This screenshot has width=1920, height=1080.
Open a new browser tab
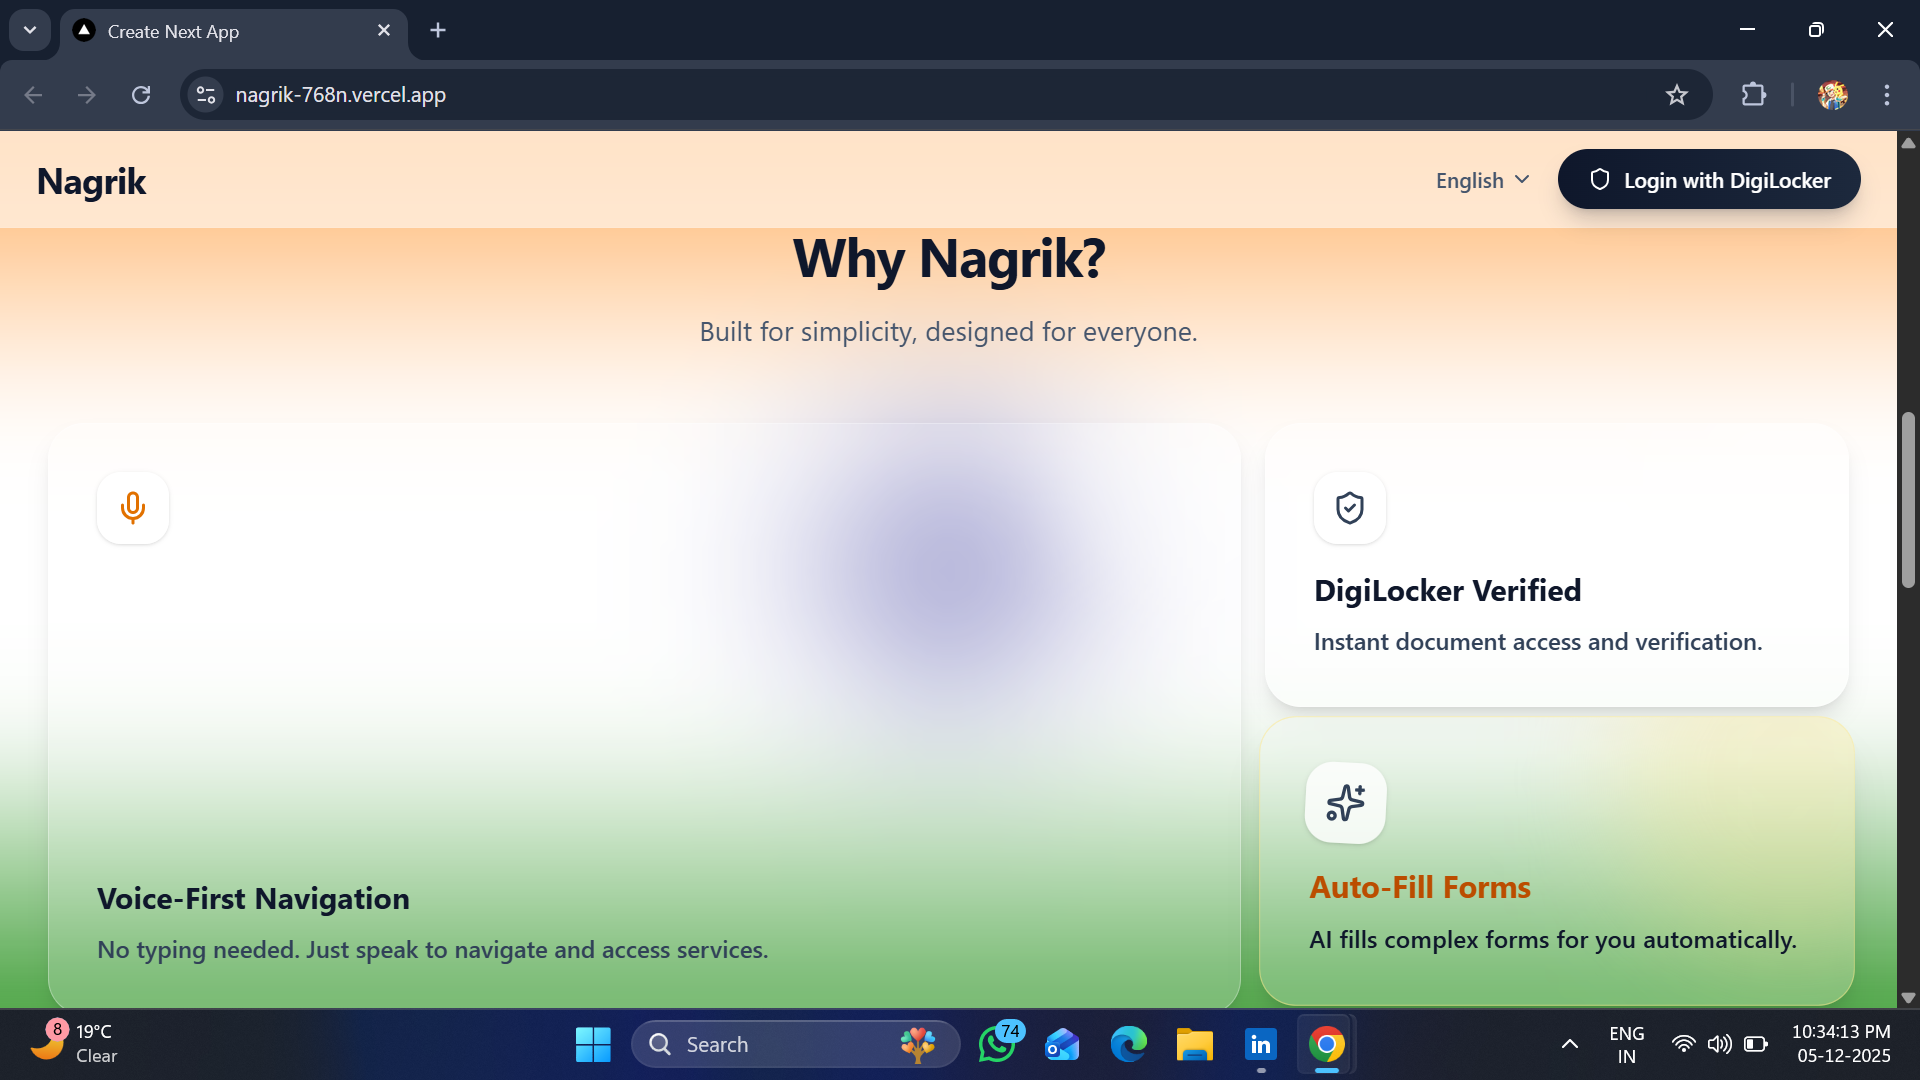click(438, 30)
